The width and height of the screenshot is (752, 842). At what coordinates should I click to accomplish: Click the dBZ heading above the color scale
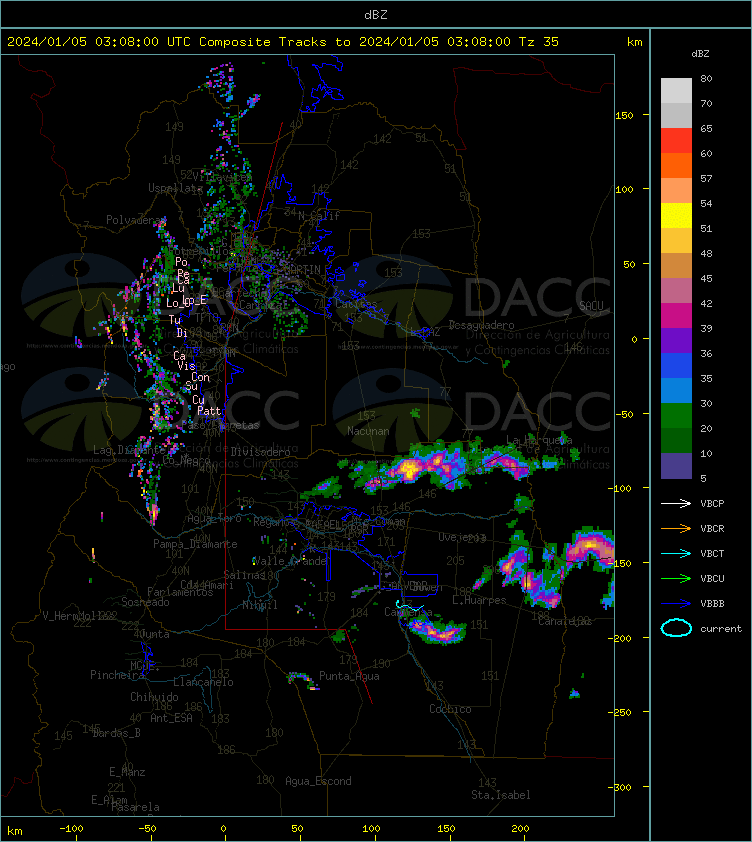[x=700, y=54]
